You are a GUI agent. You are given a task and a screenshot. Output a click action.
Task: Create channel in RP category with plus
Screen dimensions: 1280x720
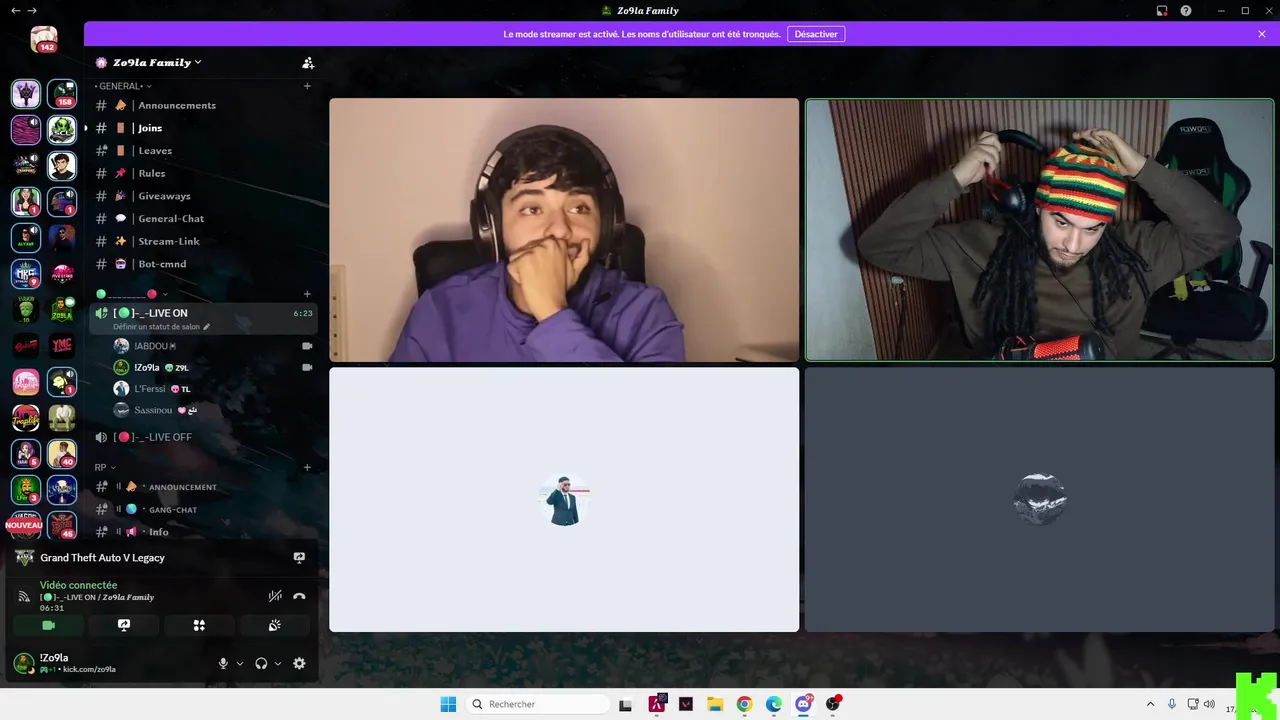(x=307, y=467)
